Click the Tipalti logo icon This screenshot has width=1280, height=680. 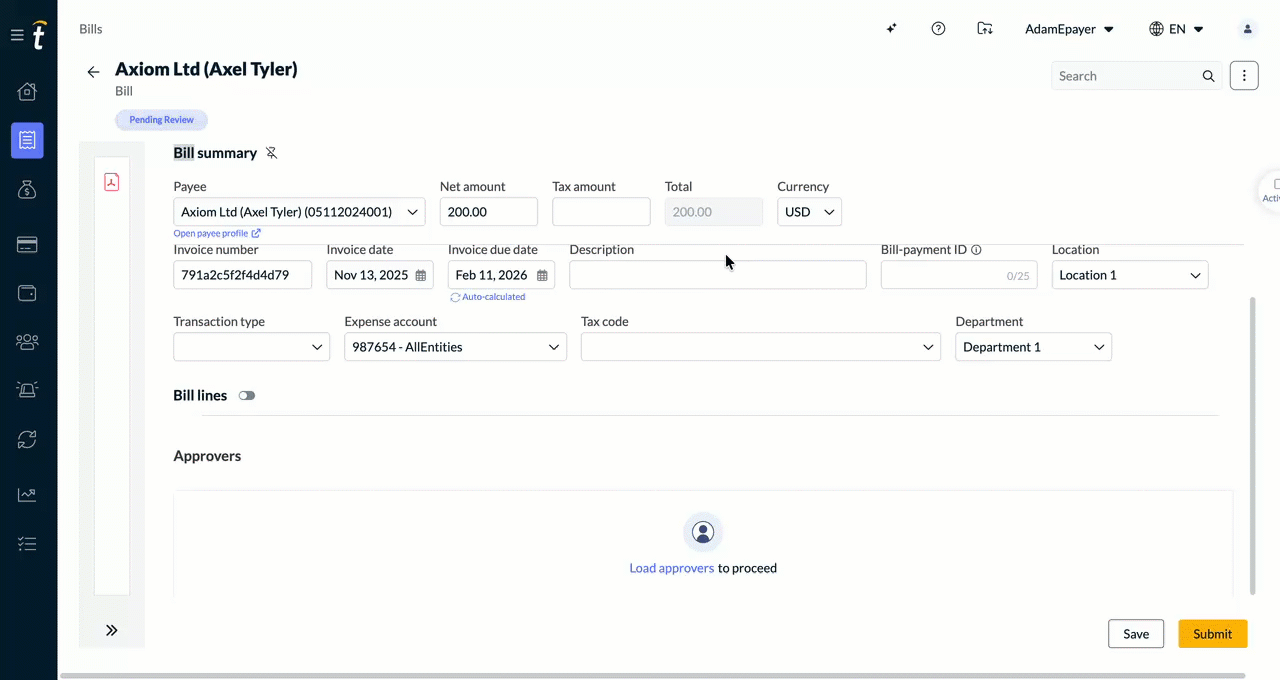click(39, 35)
